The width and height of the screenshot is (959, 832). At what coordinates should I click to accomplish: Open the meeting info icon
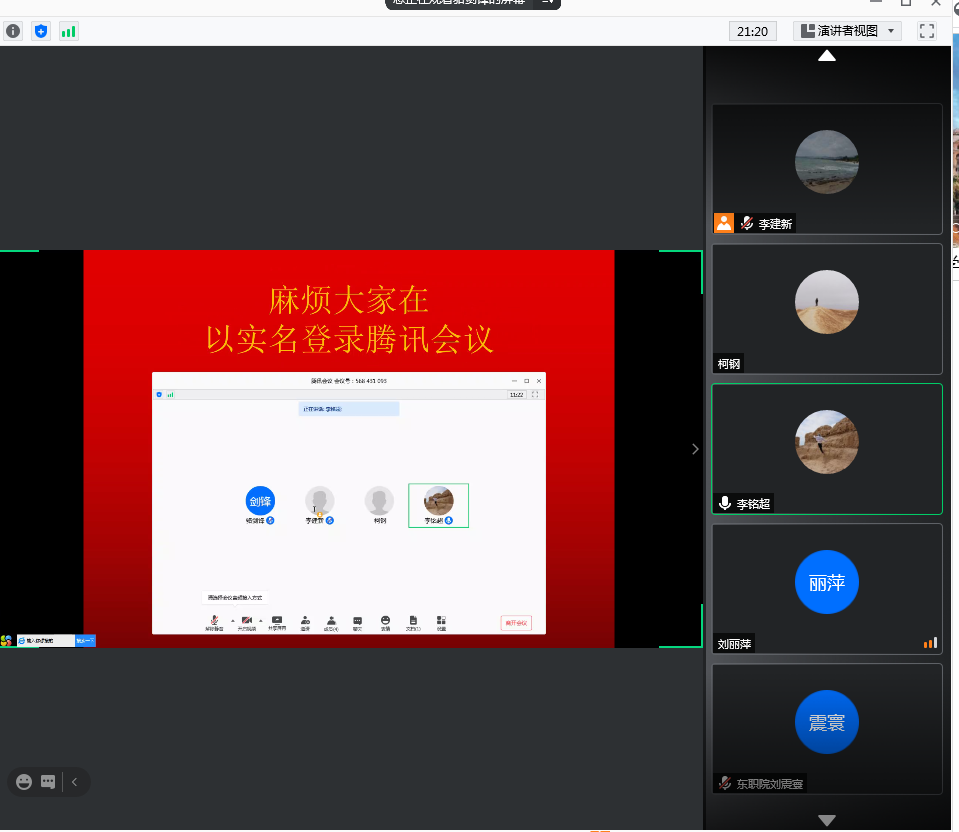(x=13, y=31)
